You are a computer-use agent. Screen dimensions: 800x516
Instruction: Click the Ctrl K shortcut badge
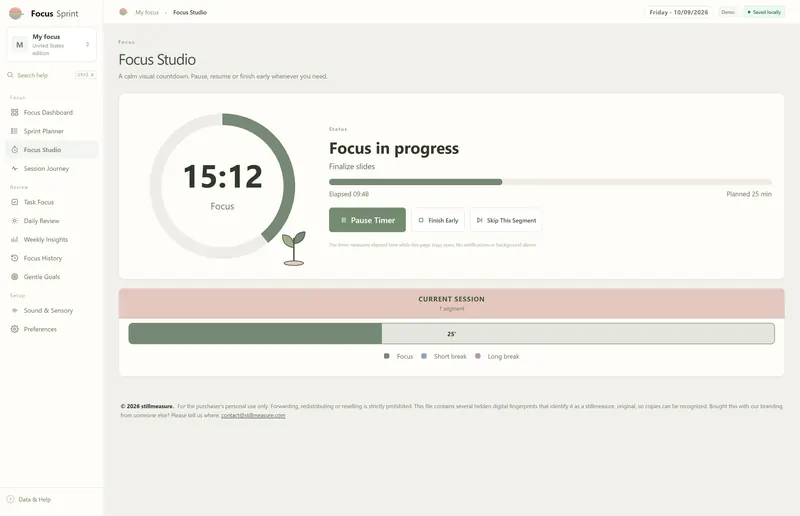pyautogui.click(x=86, y=75)
